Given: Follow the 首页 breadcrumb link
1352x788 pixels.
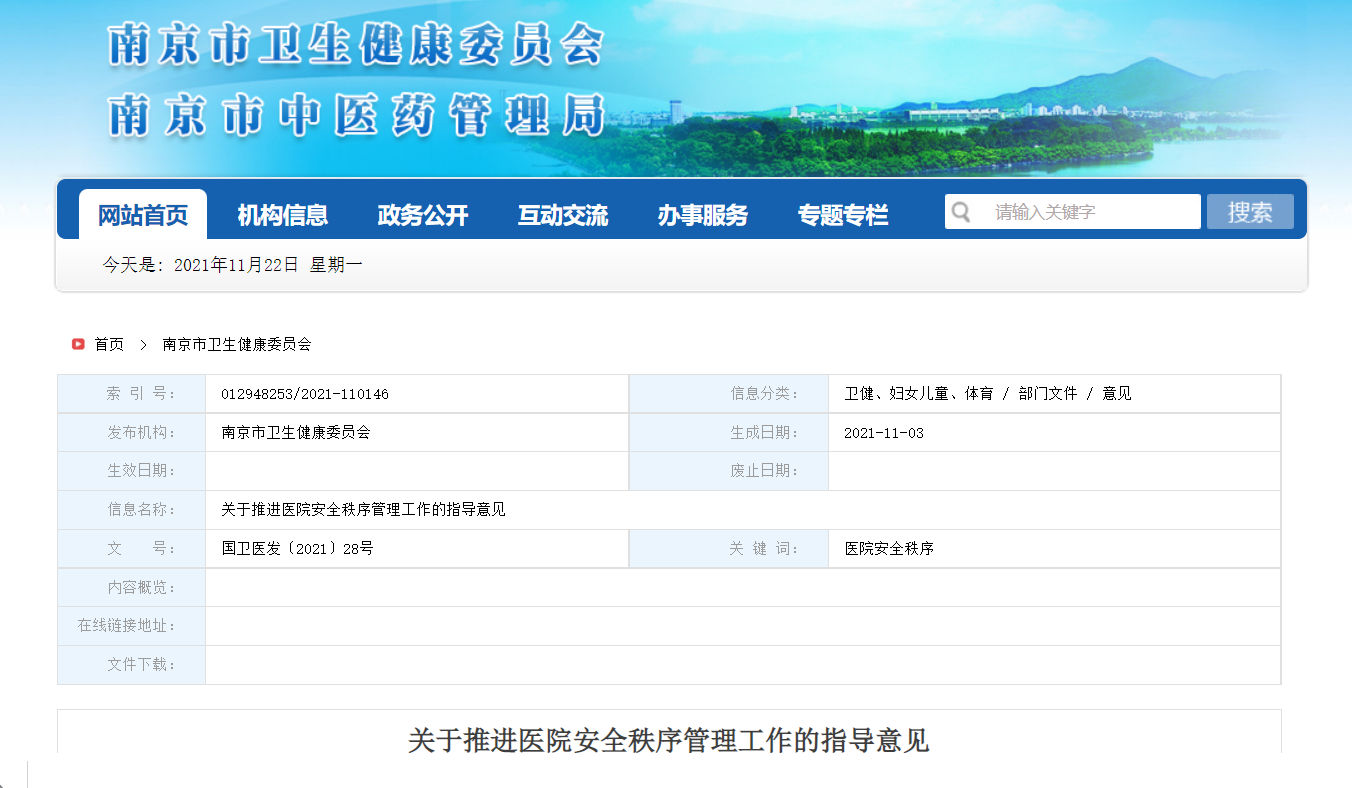Looking at the screenshot, I should (x=109, y=344).
